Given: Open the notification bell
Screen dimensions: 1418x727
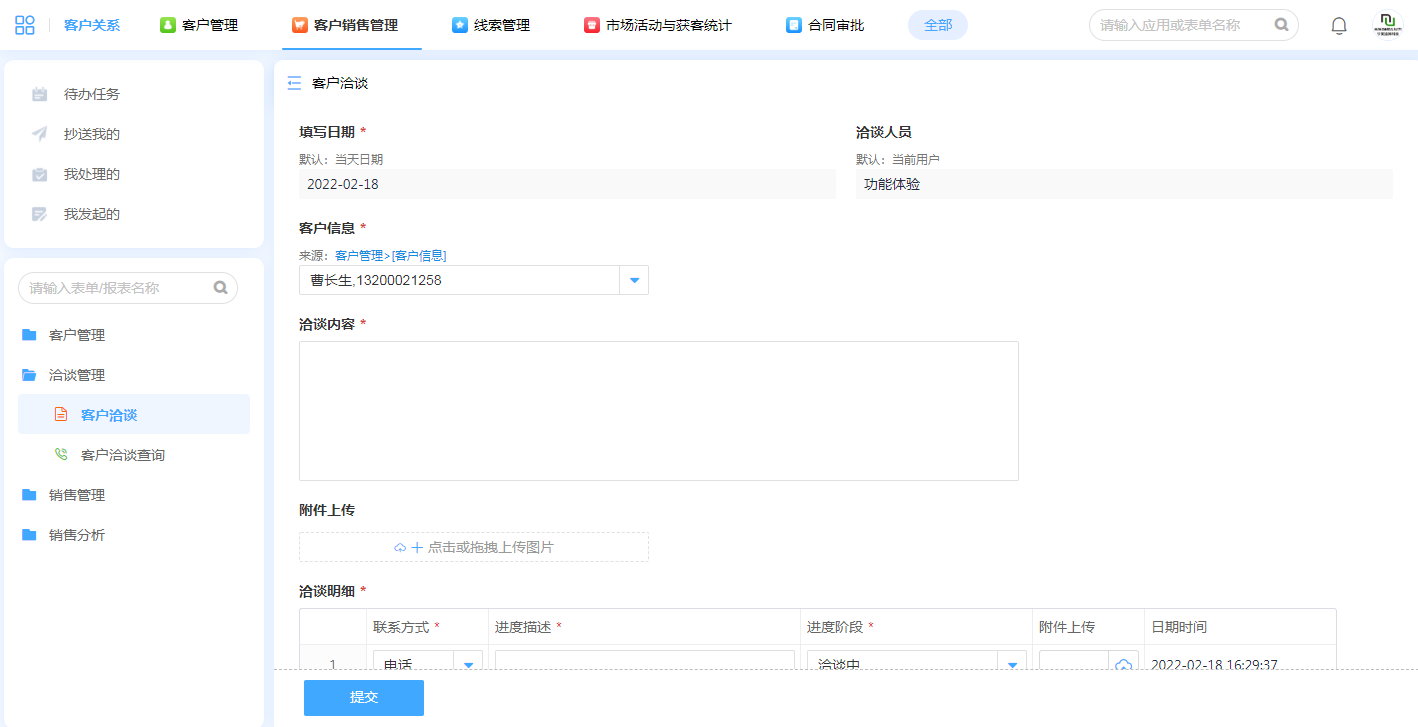Looking at the screenshot, I should tap(1339, 26).
